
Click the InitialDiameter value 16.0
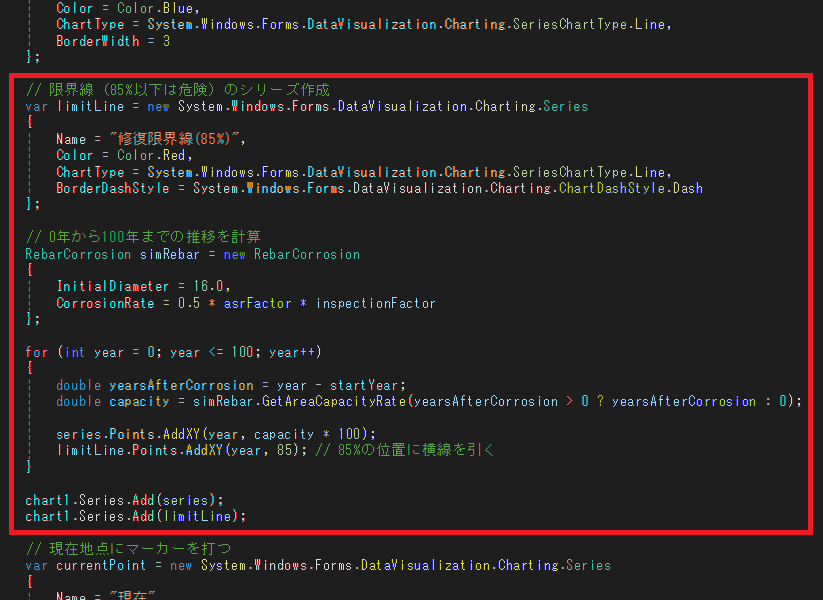[208, 286]
